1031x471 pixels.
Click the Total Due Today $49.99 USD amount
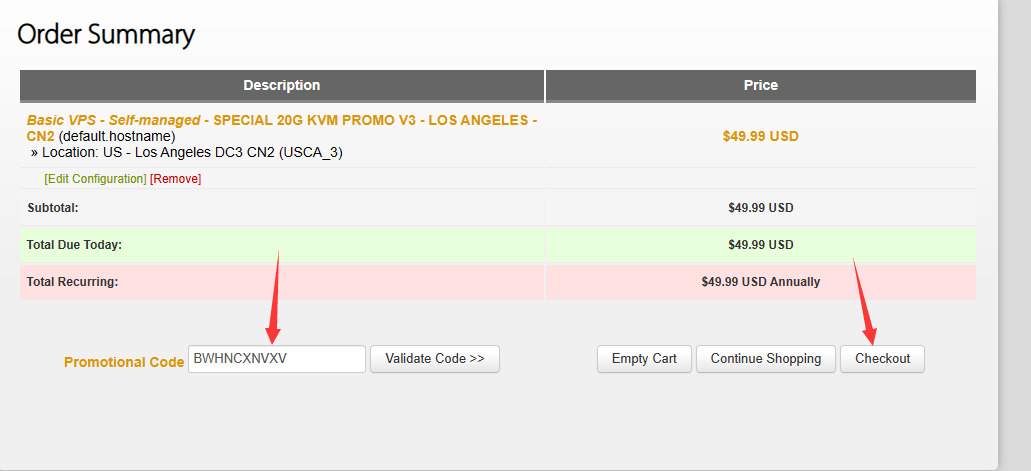pos(760,245)
